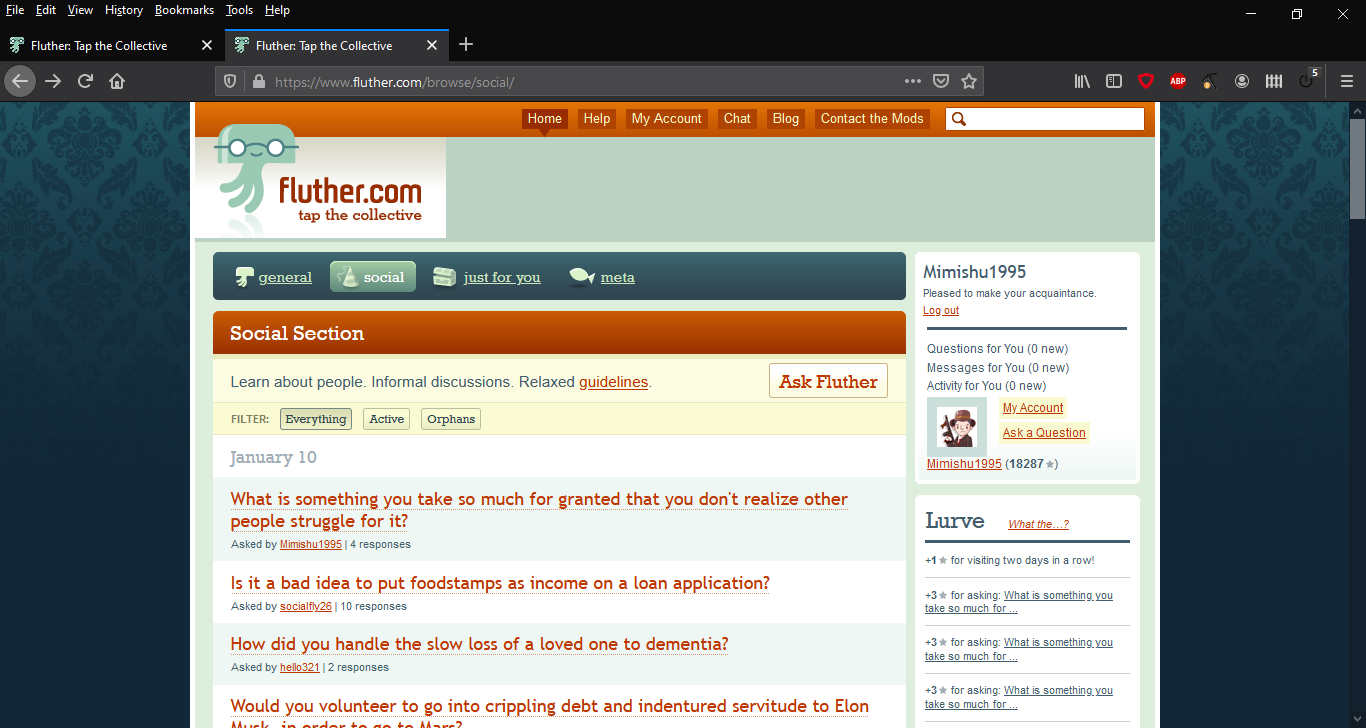Screen dimensions: 1366x728
Task: Open question about things taken for granted
Action: tap(539, 510)
